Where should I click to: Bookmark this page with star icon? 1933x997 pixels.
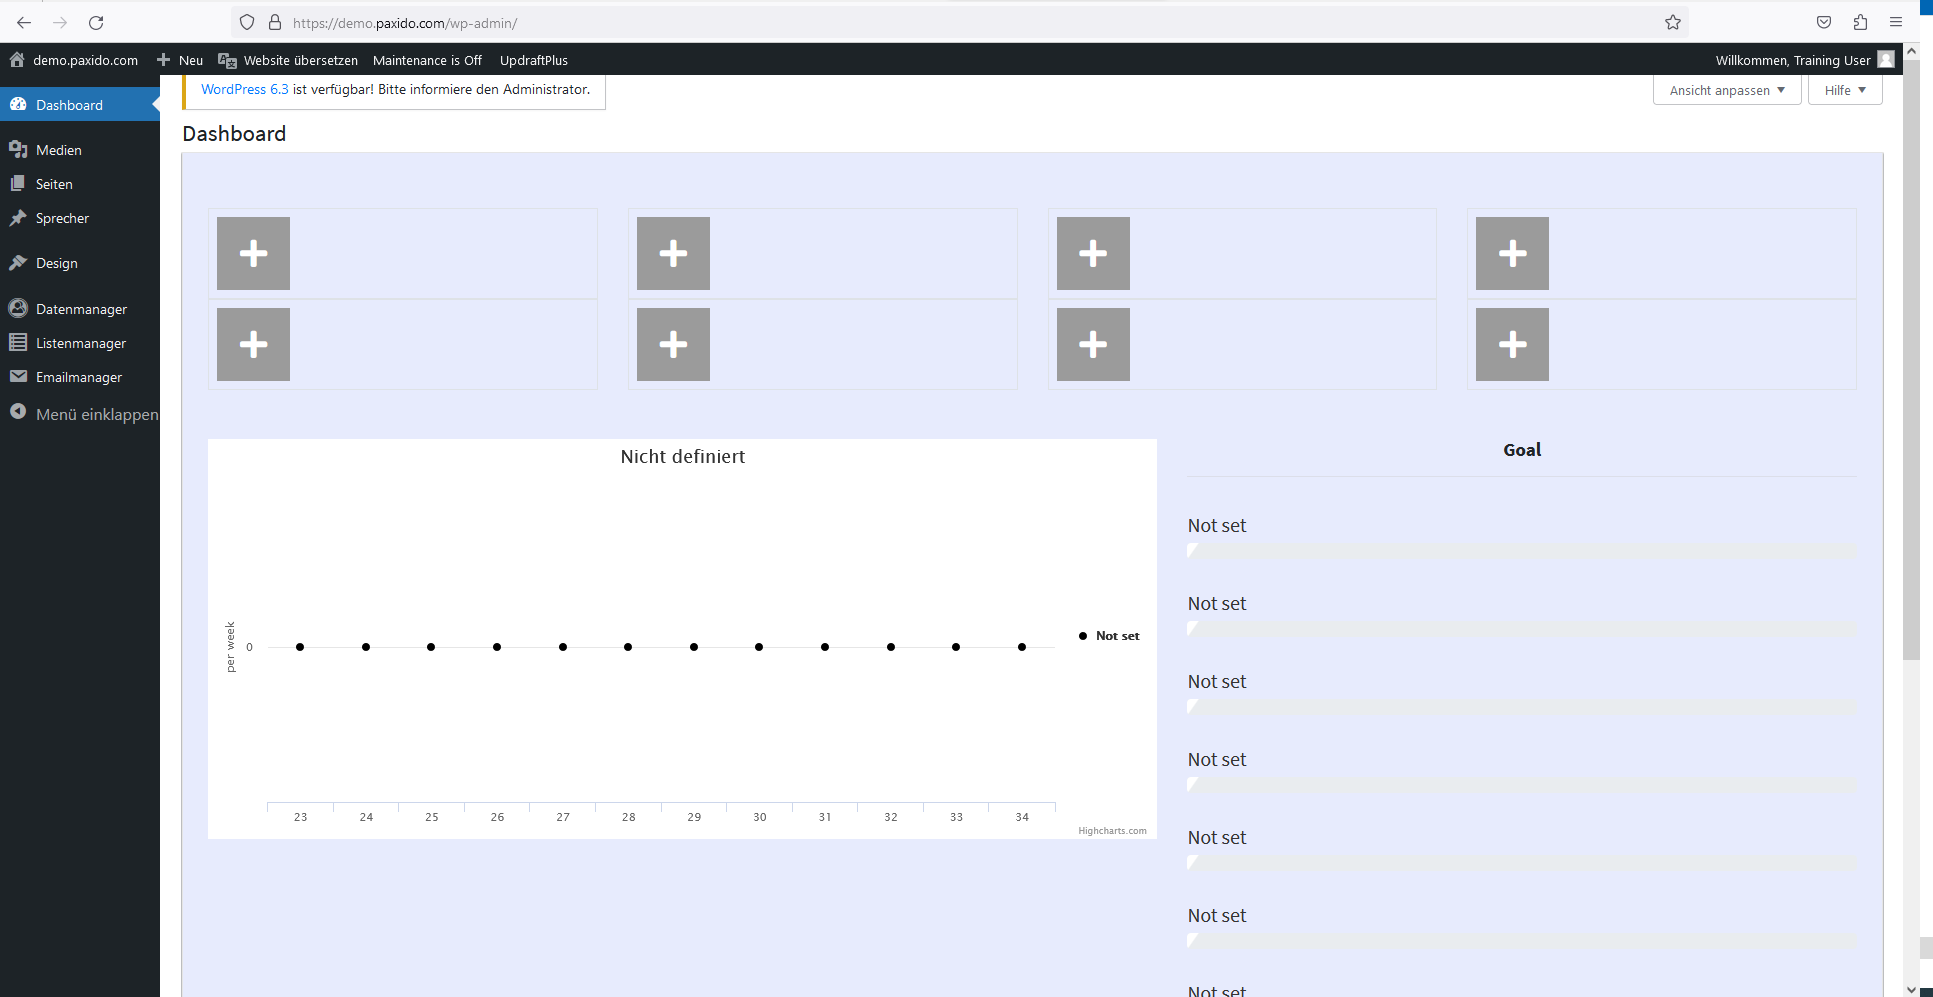[x=1673, y=22]
